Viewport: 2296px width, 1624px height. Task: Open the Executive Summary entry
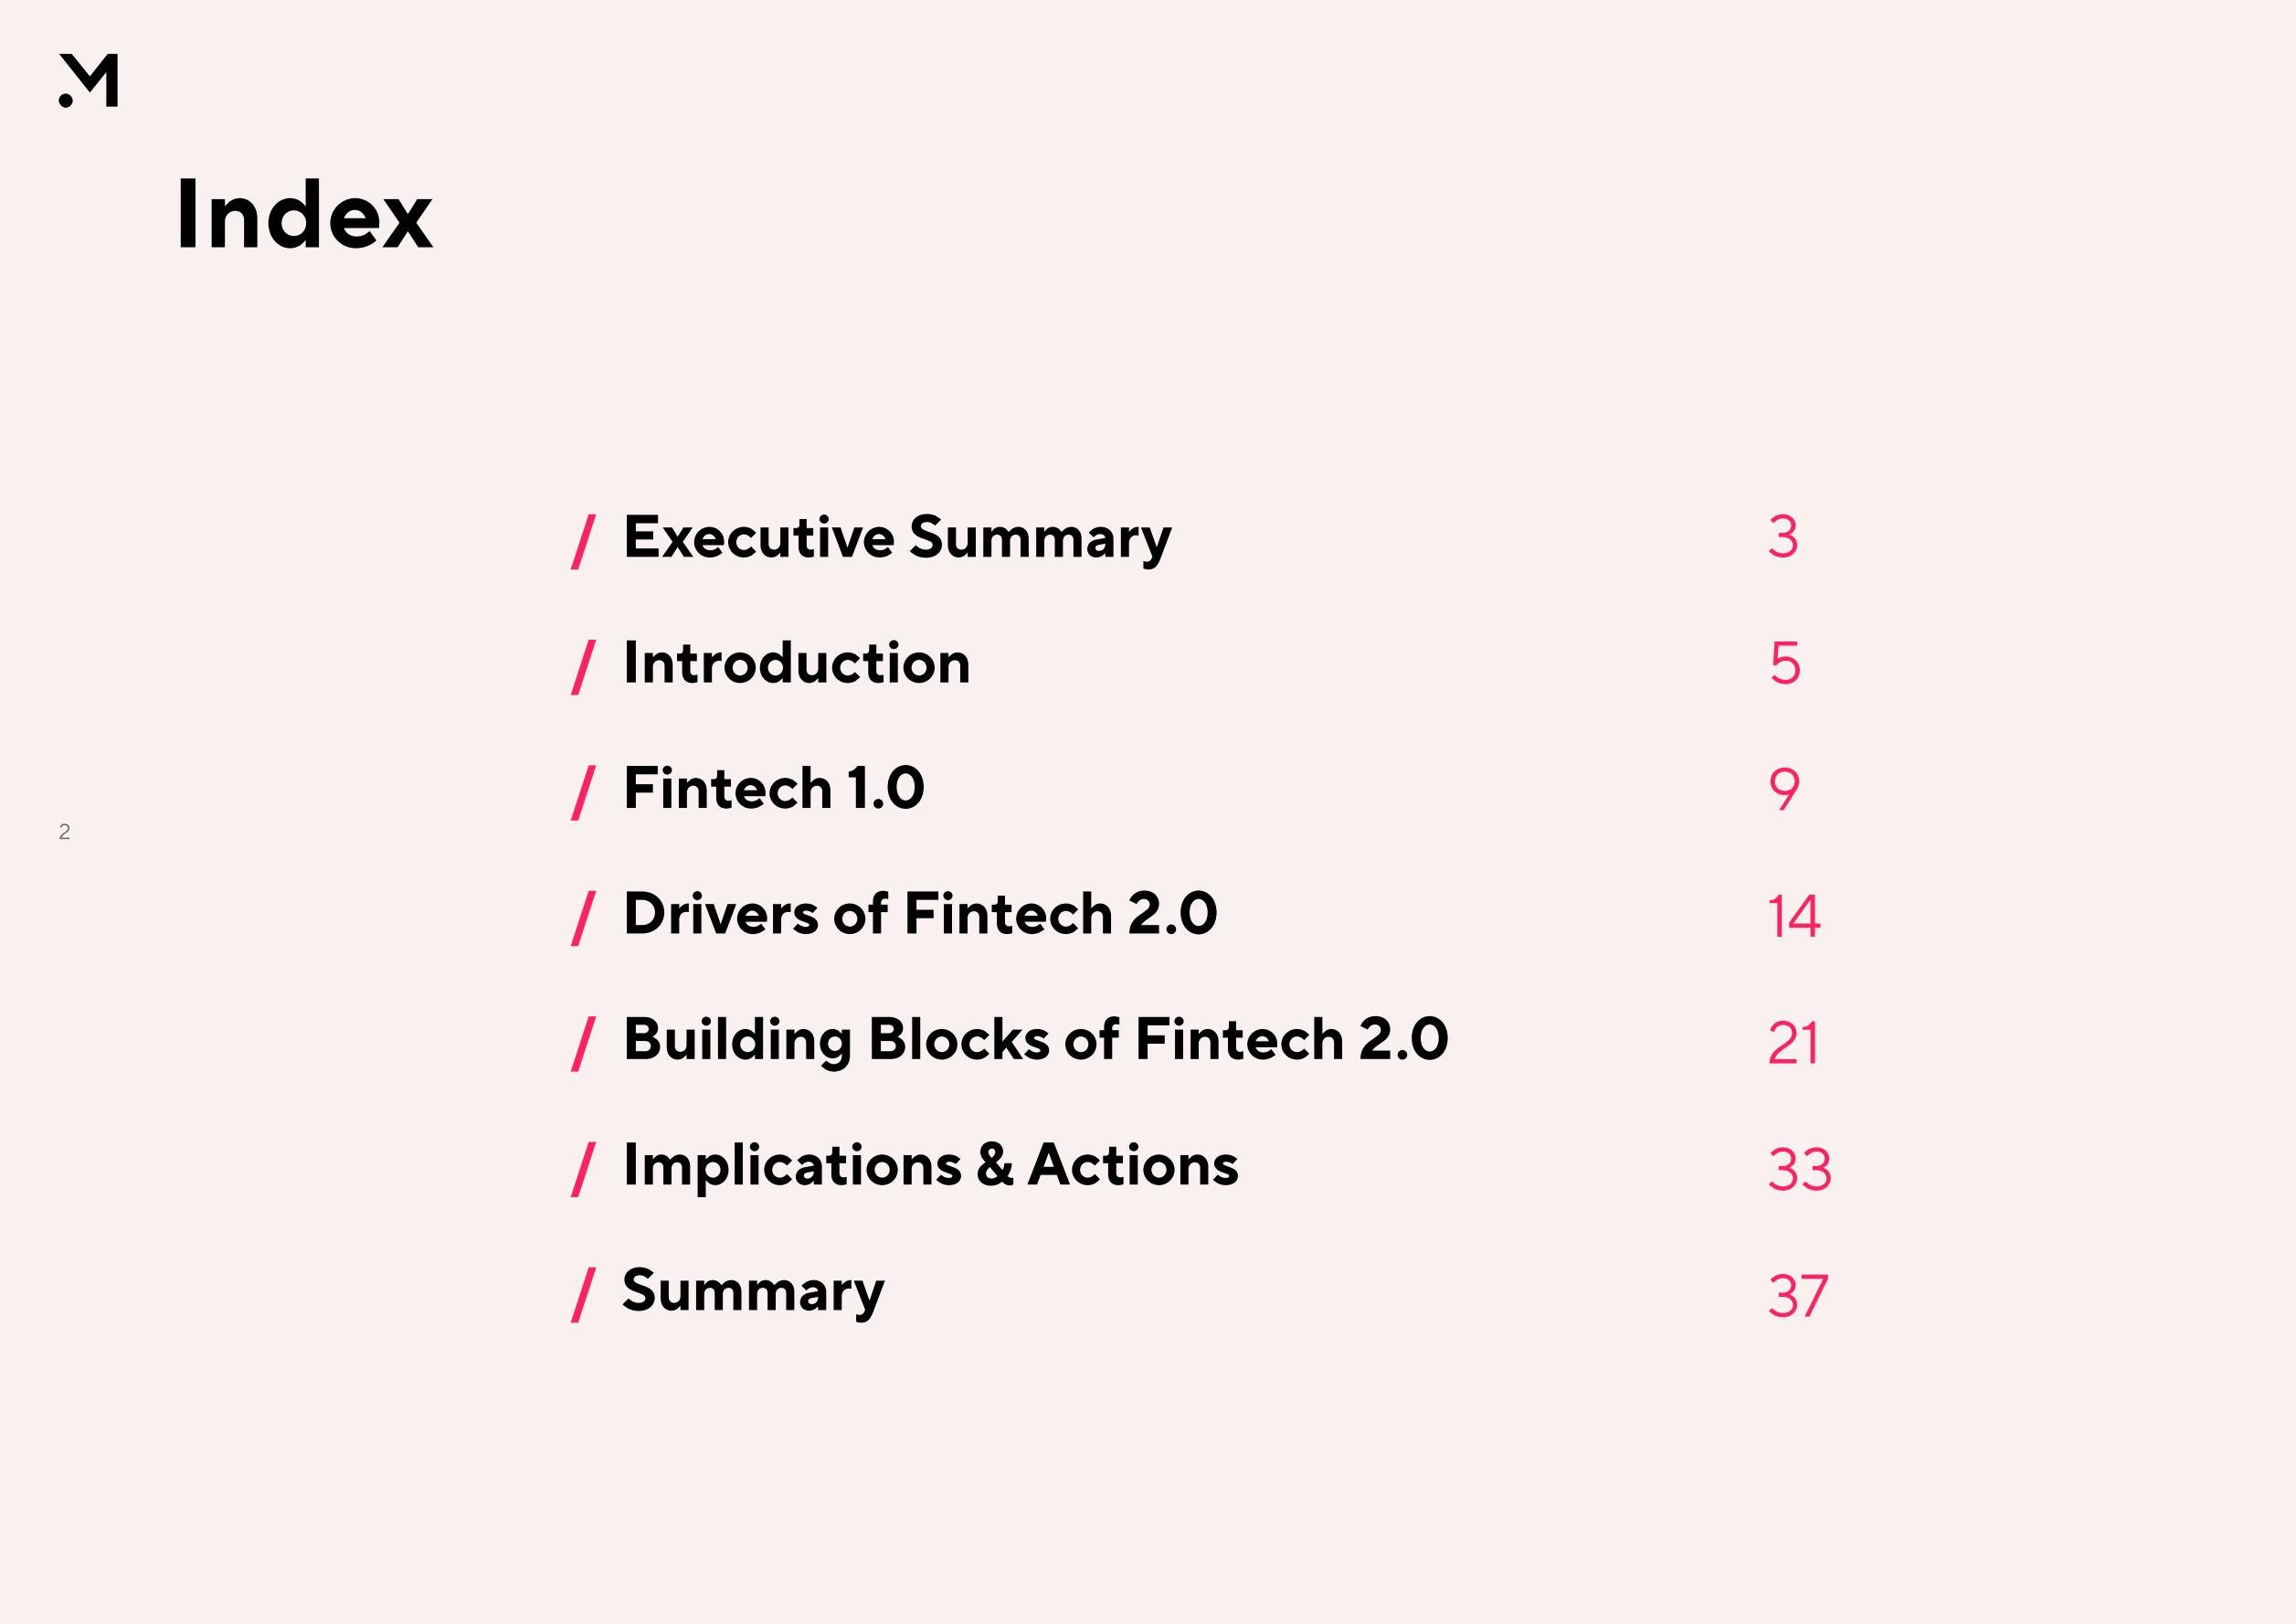[897, 538]
